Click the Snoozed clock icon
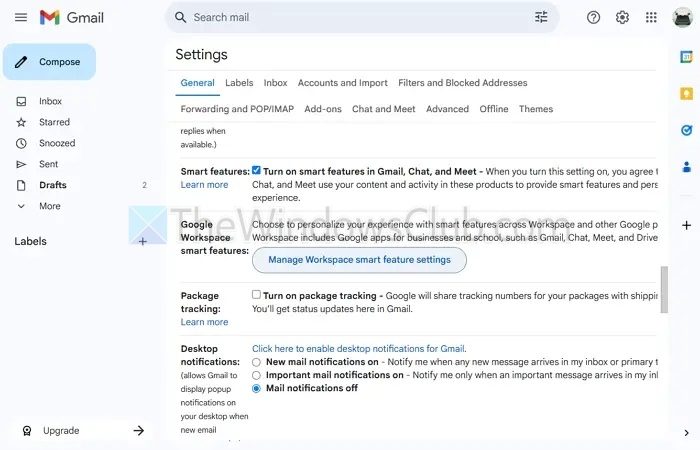 coord(21,143)
